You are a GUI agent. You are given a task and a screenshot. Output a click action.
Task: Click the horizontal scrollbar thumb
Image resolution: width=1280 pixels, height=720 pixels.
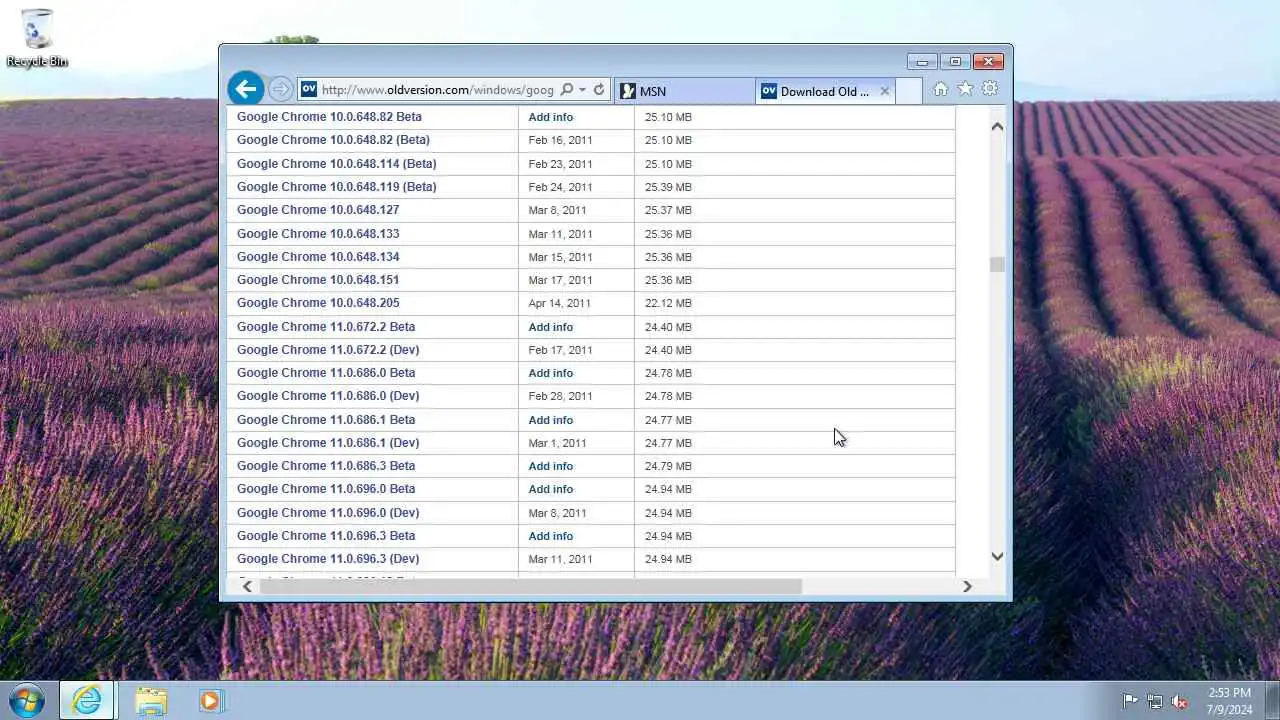pos(531,586)
